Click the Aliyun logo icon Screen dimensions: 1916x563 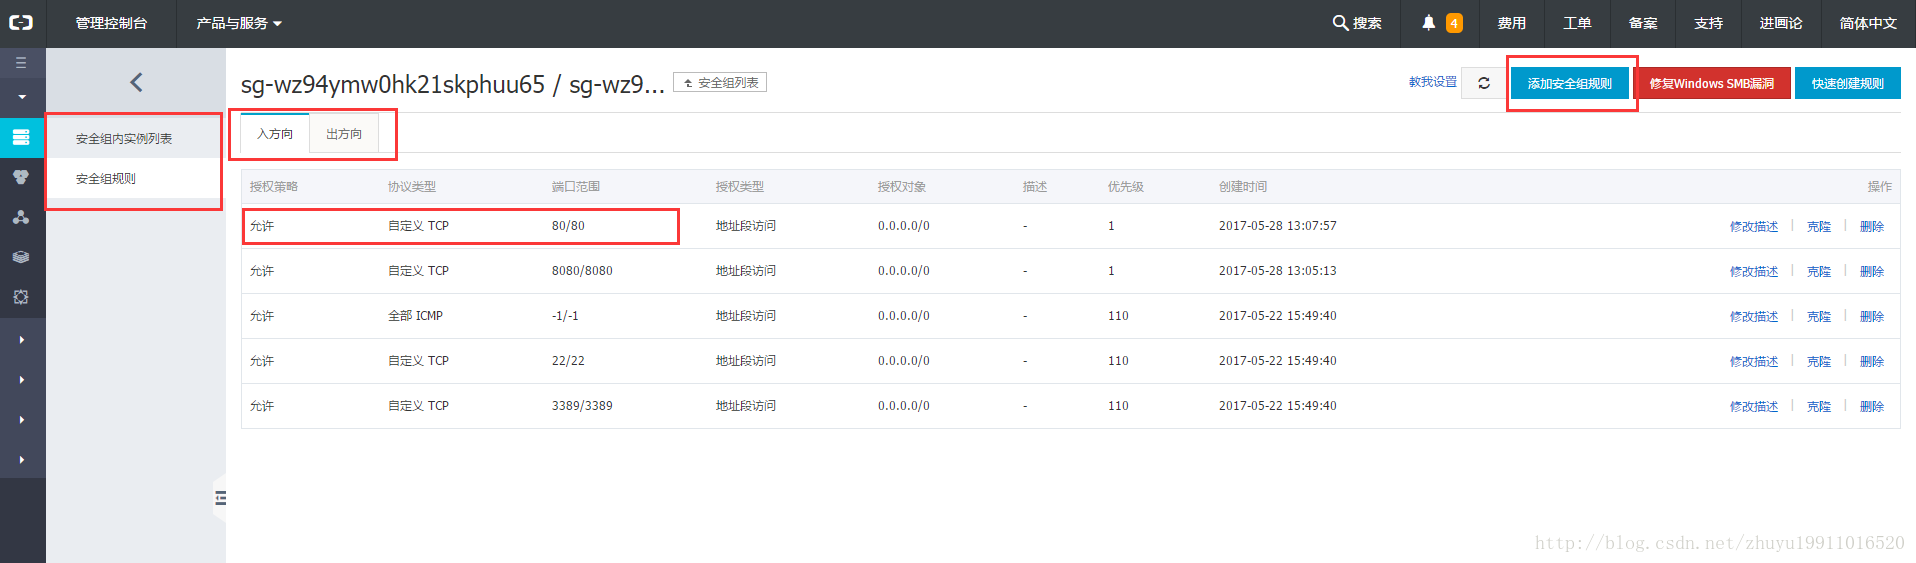coord(21,22)
